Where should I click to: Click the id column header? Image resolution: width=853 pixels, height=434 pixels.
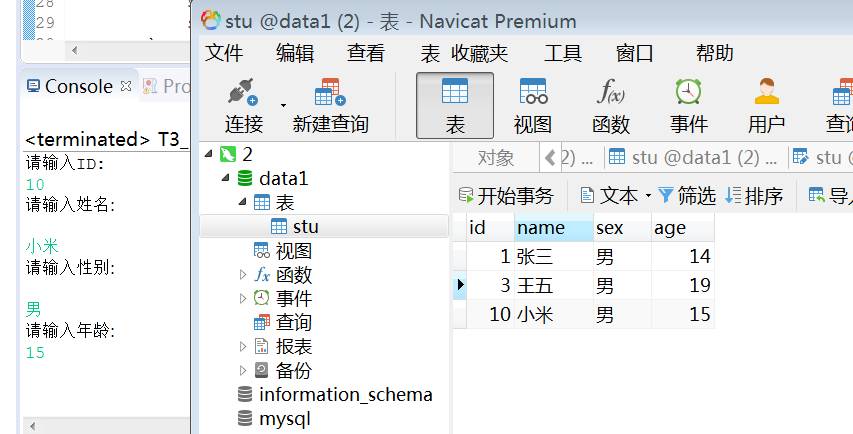click(490, 228)
